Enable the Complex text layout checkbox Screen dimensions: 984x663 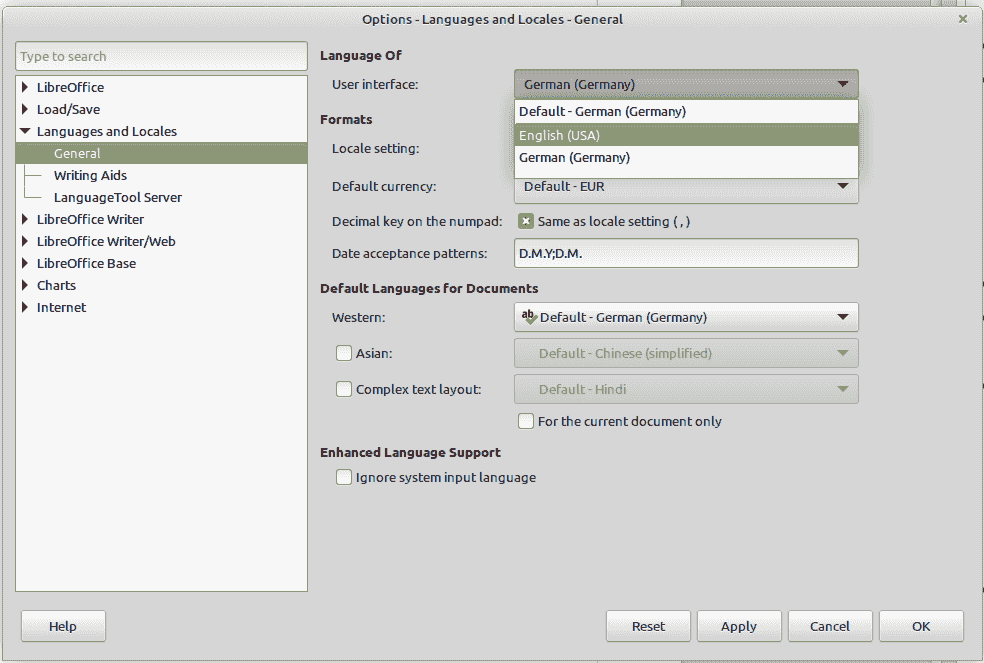pyautogui.click(x=344, y=389)
